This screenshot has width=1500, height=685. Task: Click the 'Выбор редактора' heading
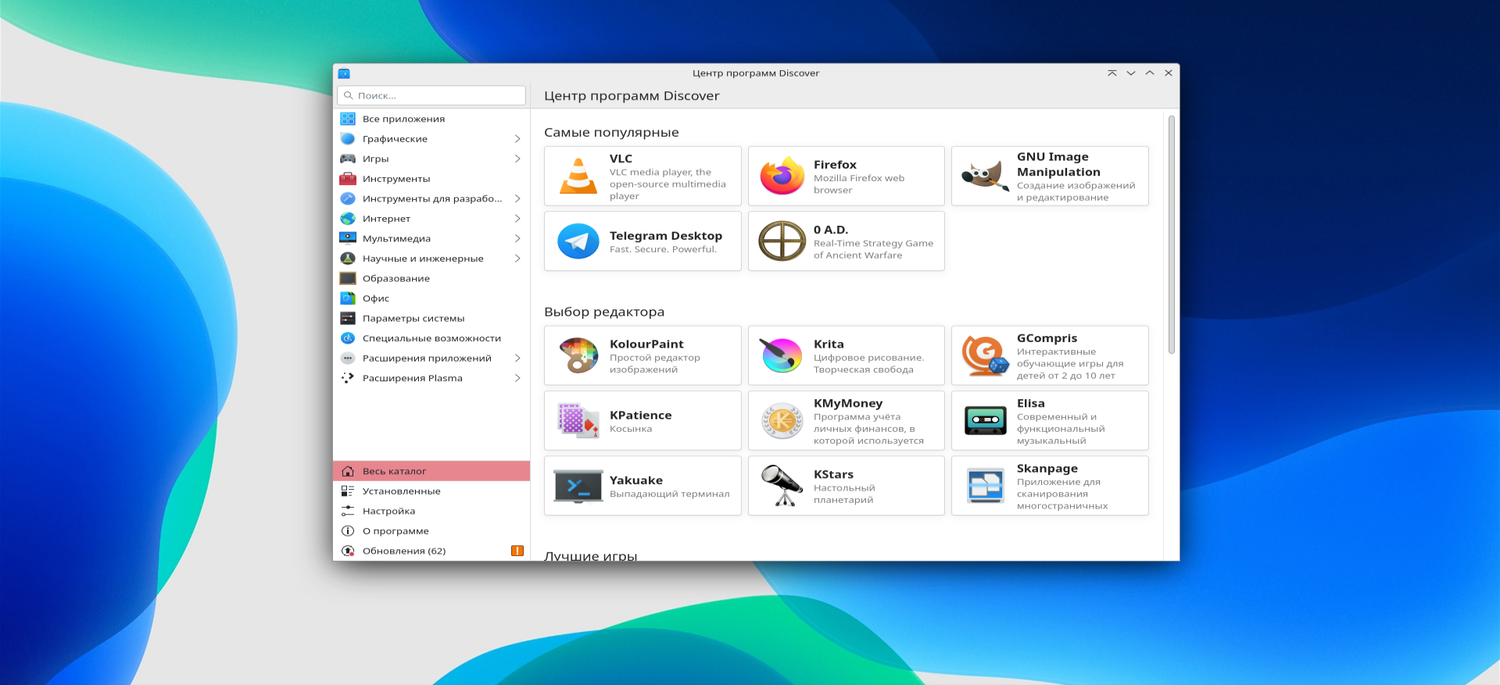click(x=604, y=312)
